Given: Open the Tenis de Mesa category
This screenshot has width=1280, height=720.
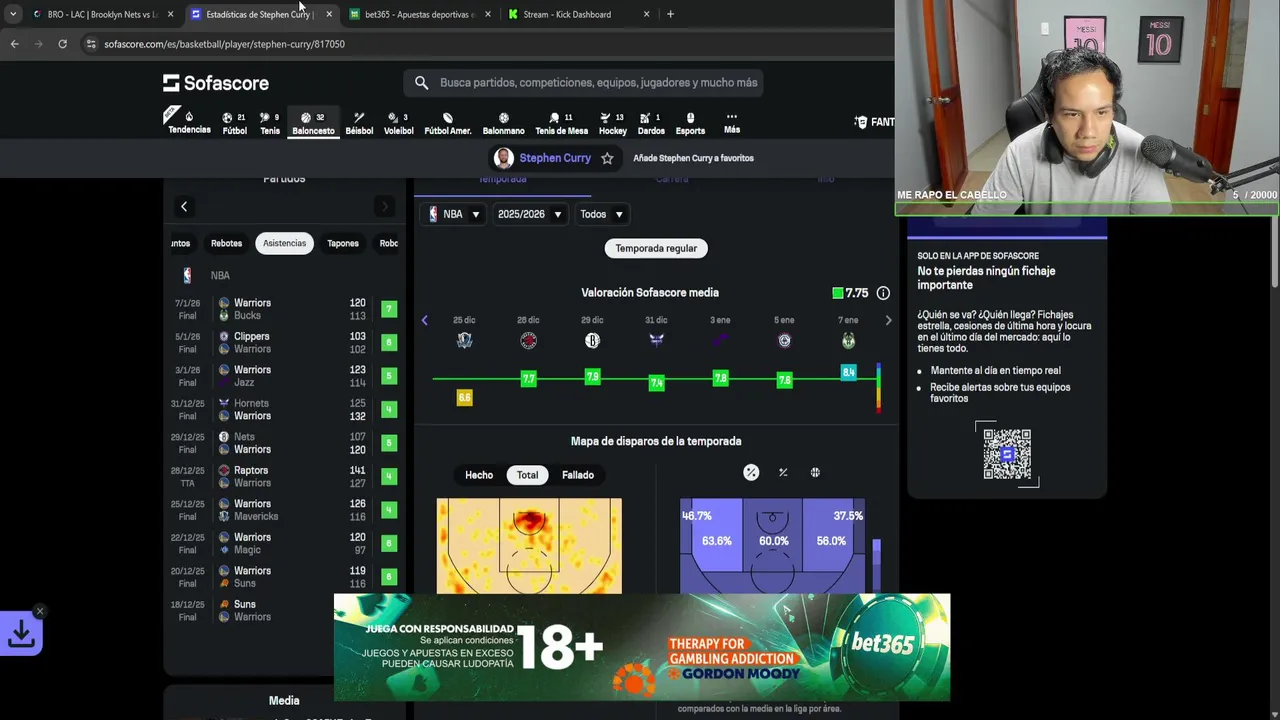Looking at the screenshot, I should click(x=561, y=123).
